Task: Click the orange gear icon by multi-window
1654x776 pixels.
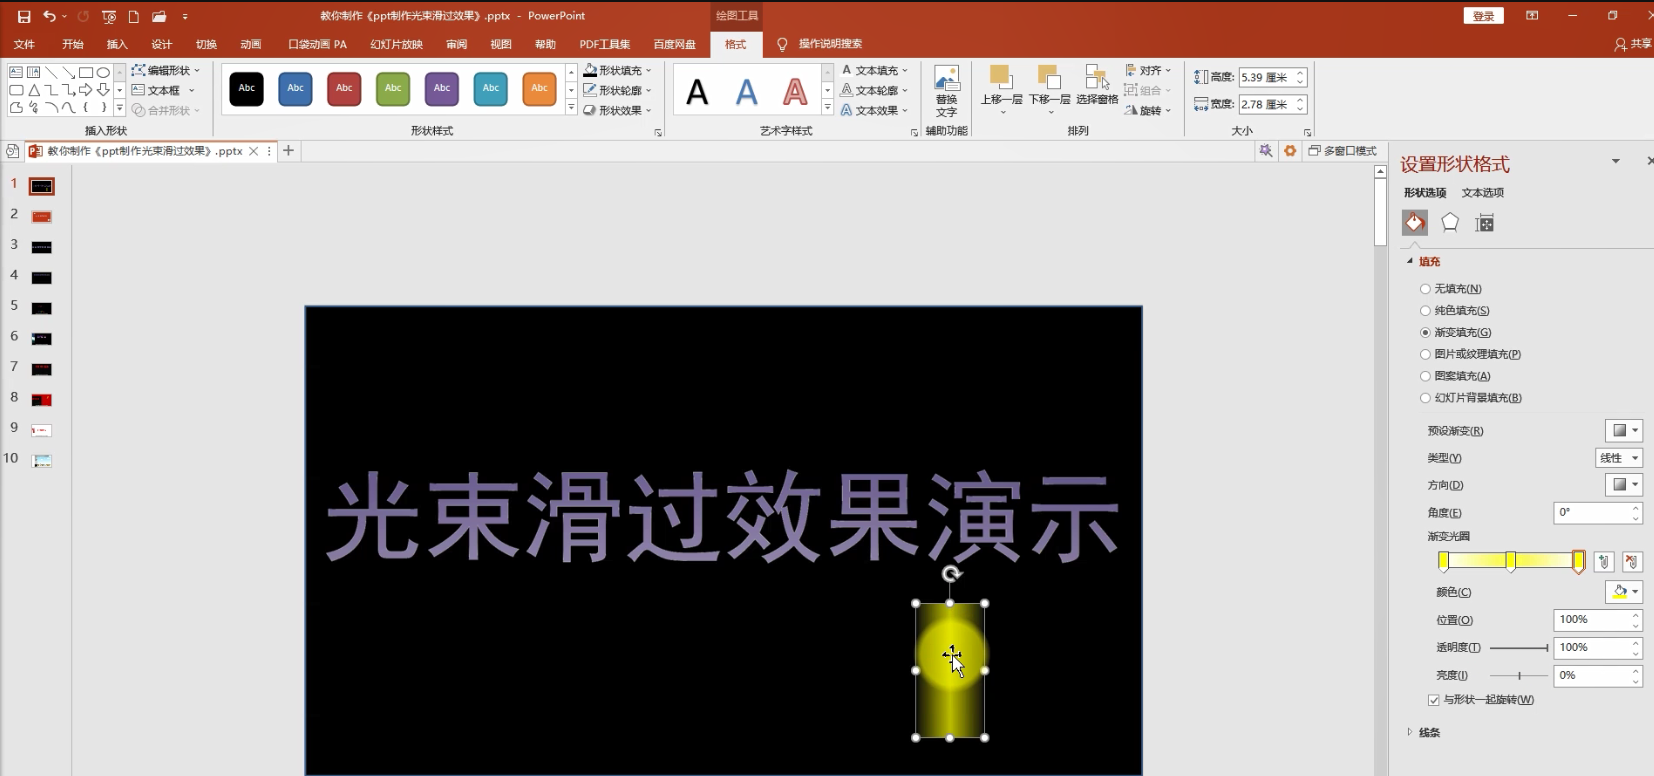Action: pos(1290,151)
